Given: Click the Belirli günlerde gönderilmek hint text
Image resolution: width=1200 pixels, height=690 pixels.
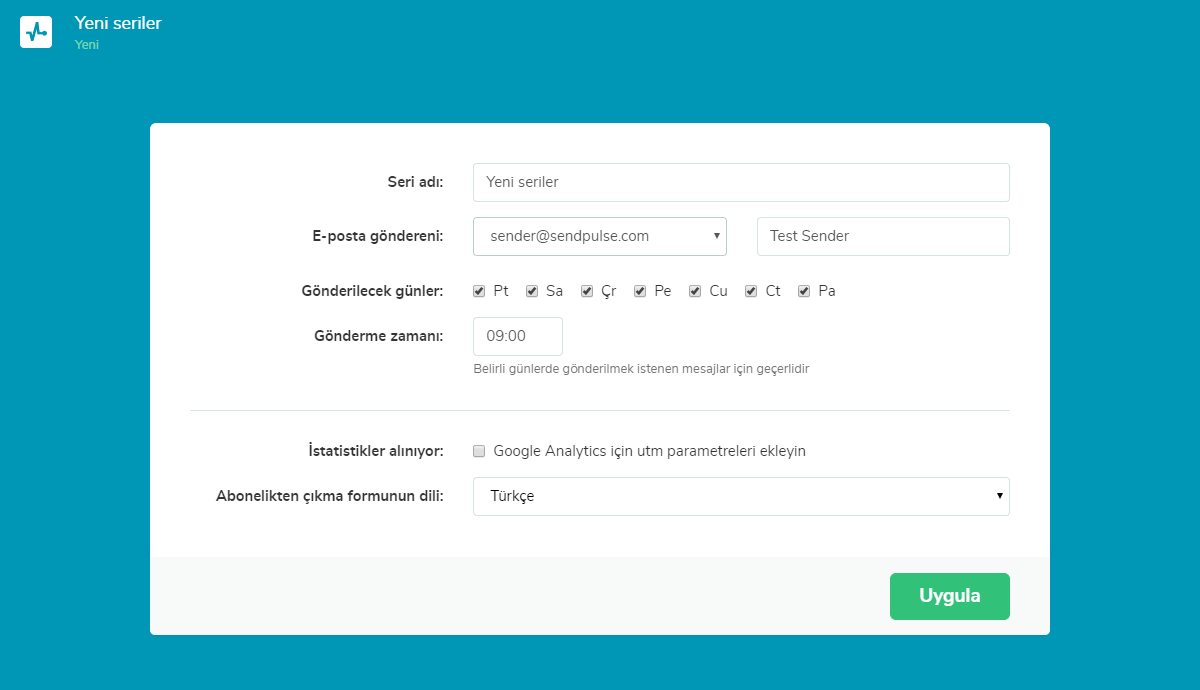Looking at the screenshot, I should point(641,369).
